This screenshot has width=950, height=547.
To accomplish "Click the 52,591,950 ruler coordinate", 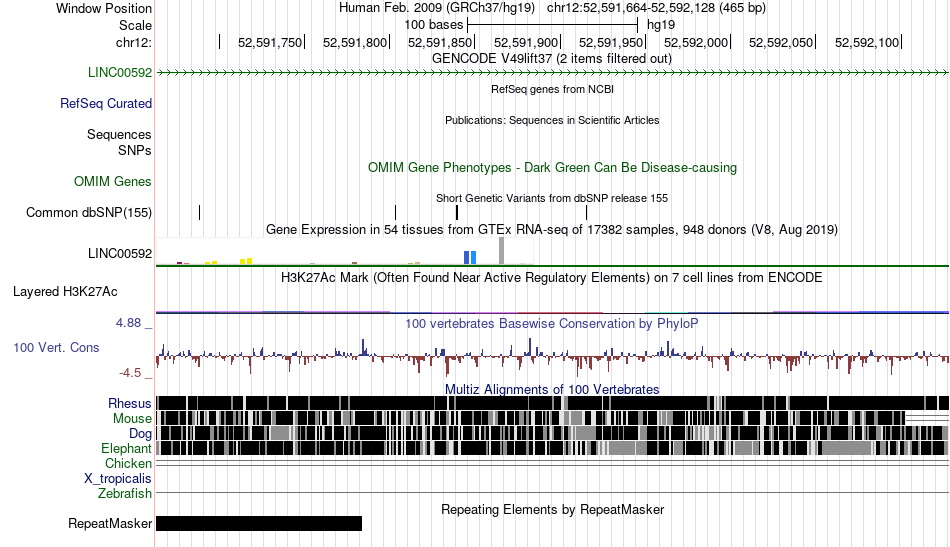I will (611, 42).
